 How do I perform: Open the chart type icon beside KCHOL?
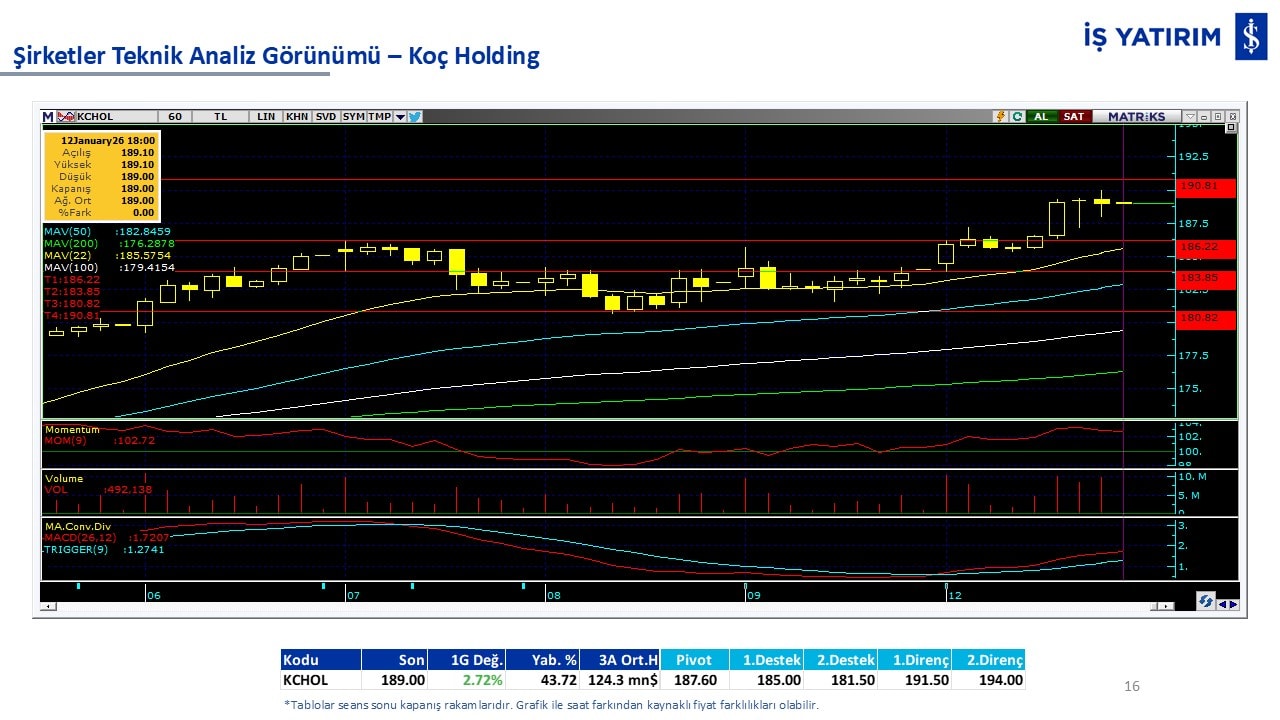[x=66, y=117]
